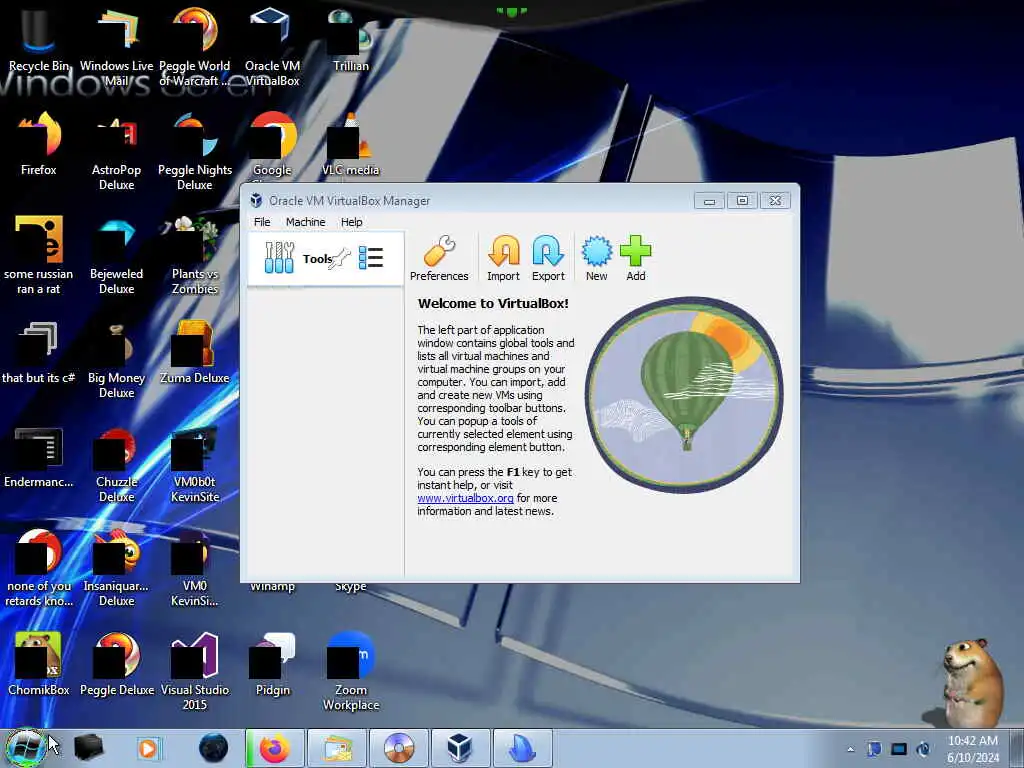Select the Peggle Nights Deluxe desktop icon
This screenshot has height=768, width=1024.
pyautogui.click(x=195, y=152)
